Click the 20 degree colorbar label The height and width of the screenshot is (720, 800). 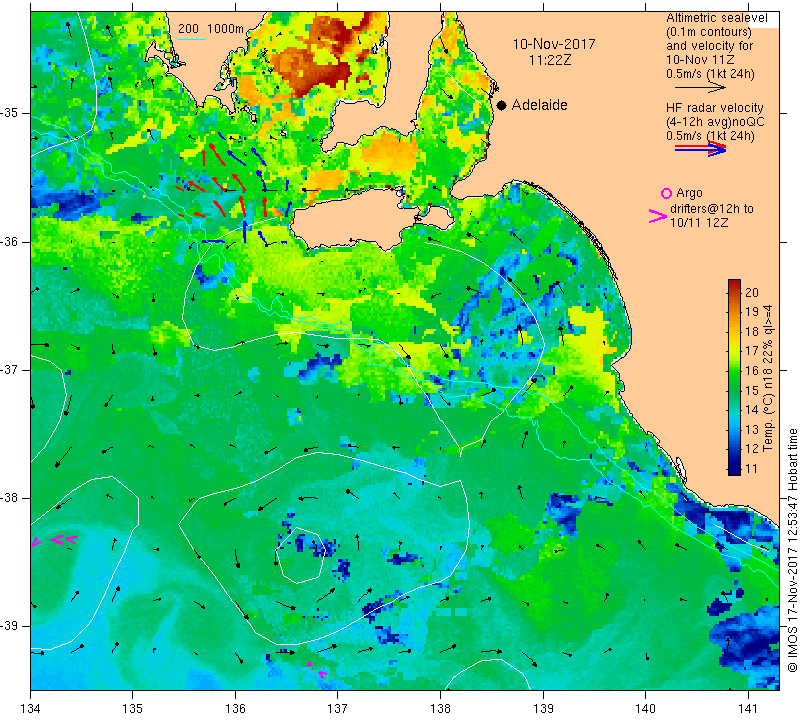[752, 292]
